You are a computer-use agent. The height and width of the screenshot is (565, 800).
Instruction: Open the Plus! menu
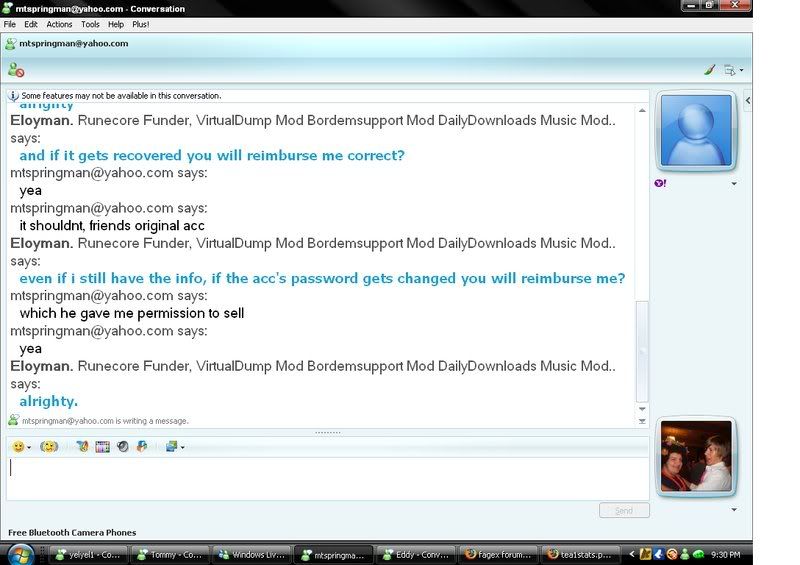(140, 24)
